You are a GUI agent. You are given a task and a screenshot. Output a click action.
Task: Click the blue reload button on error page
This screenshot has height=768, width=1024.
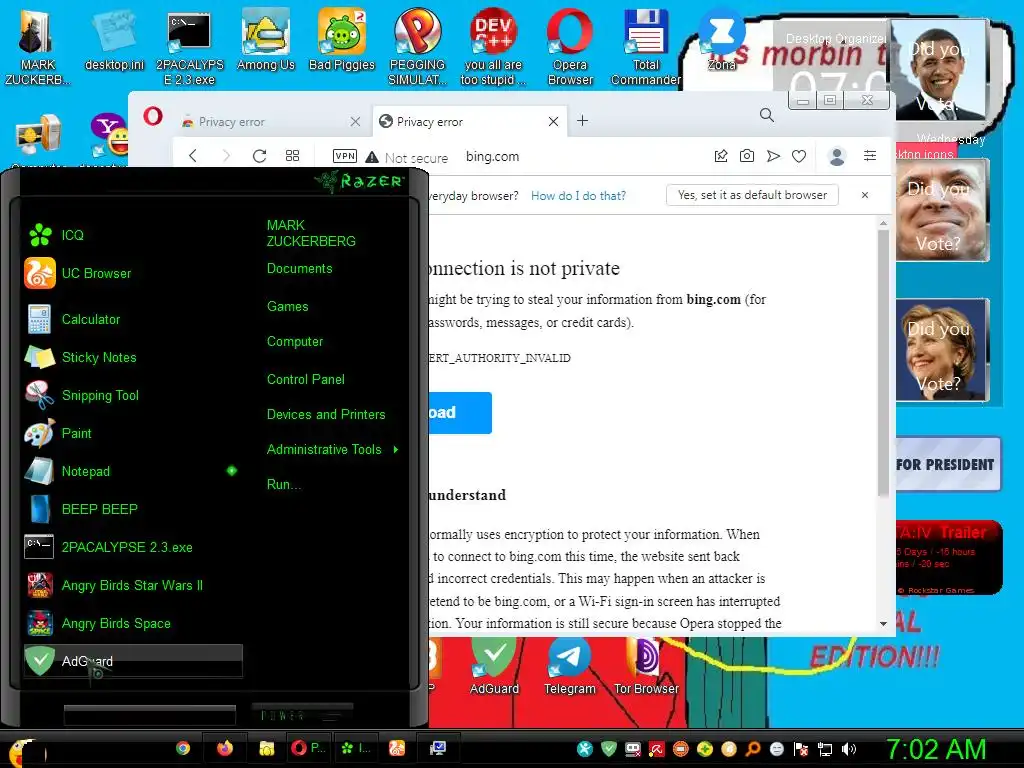coord(460,413)
